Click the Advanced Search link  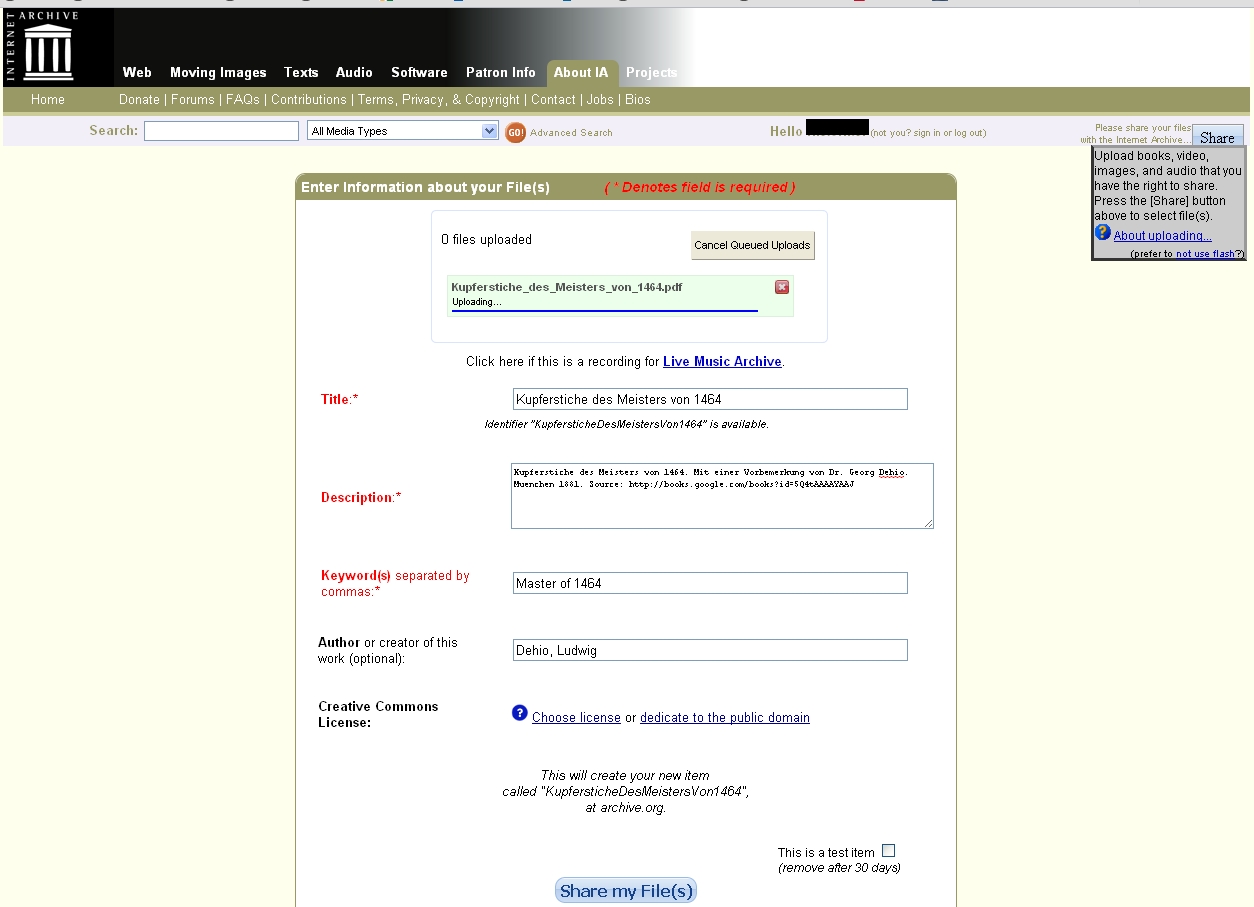571,133
